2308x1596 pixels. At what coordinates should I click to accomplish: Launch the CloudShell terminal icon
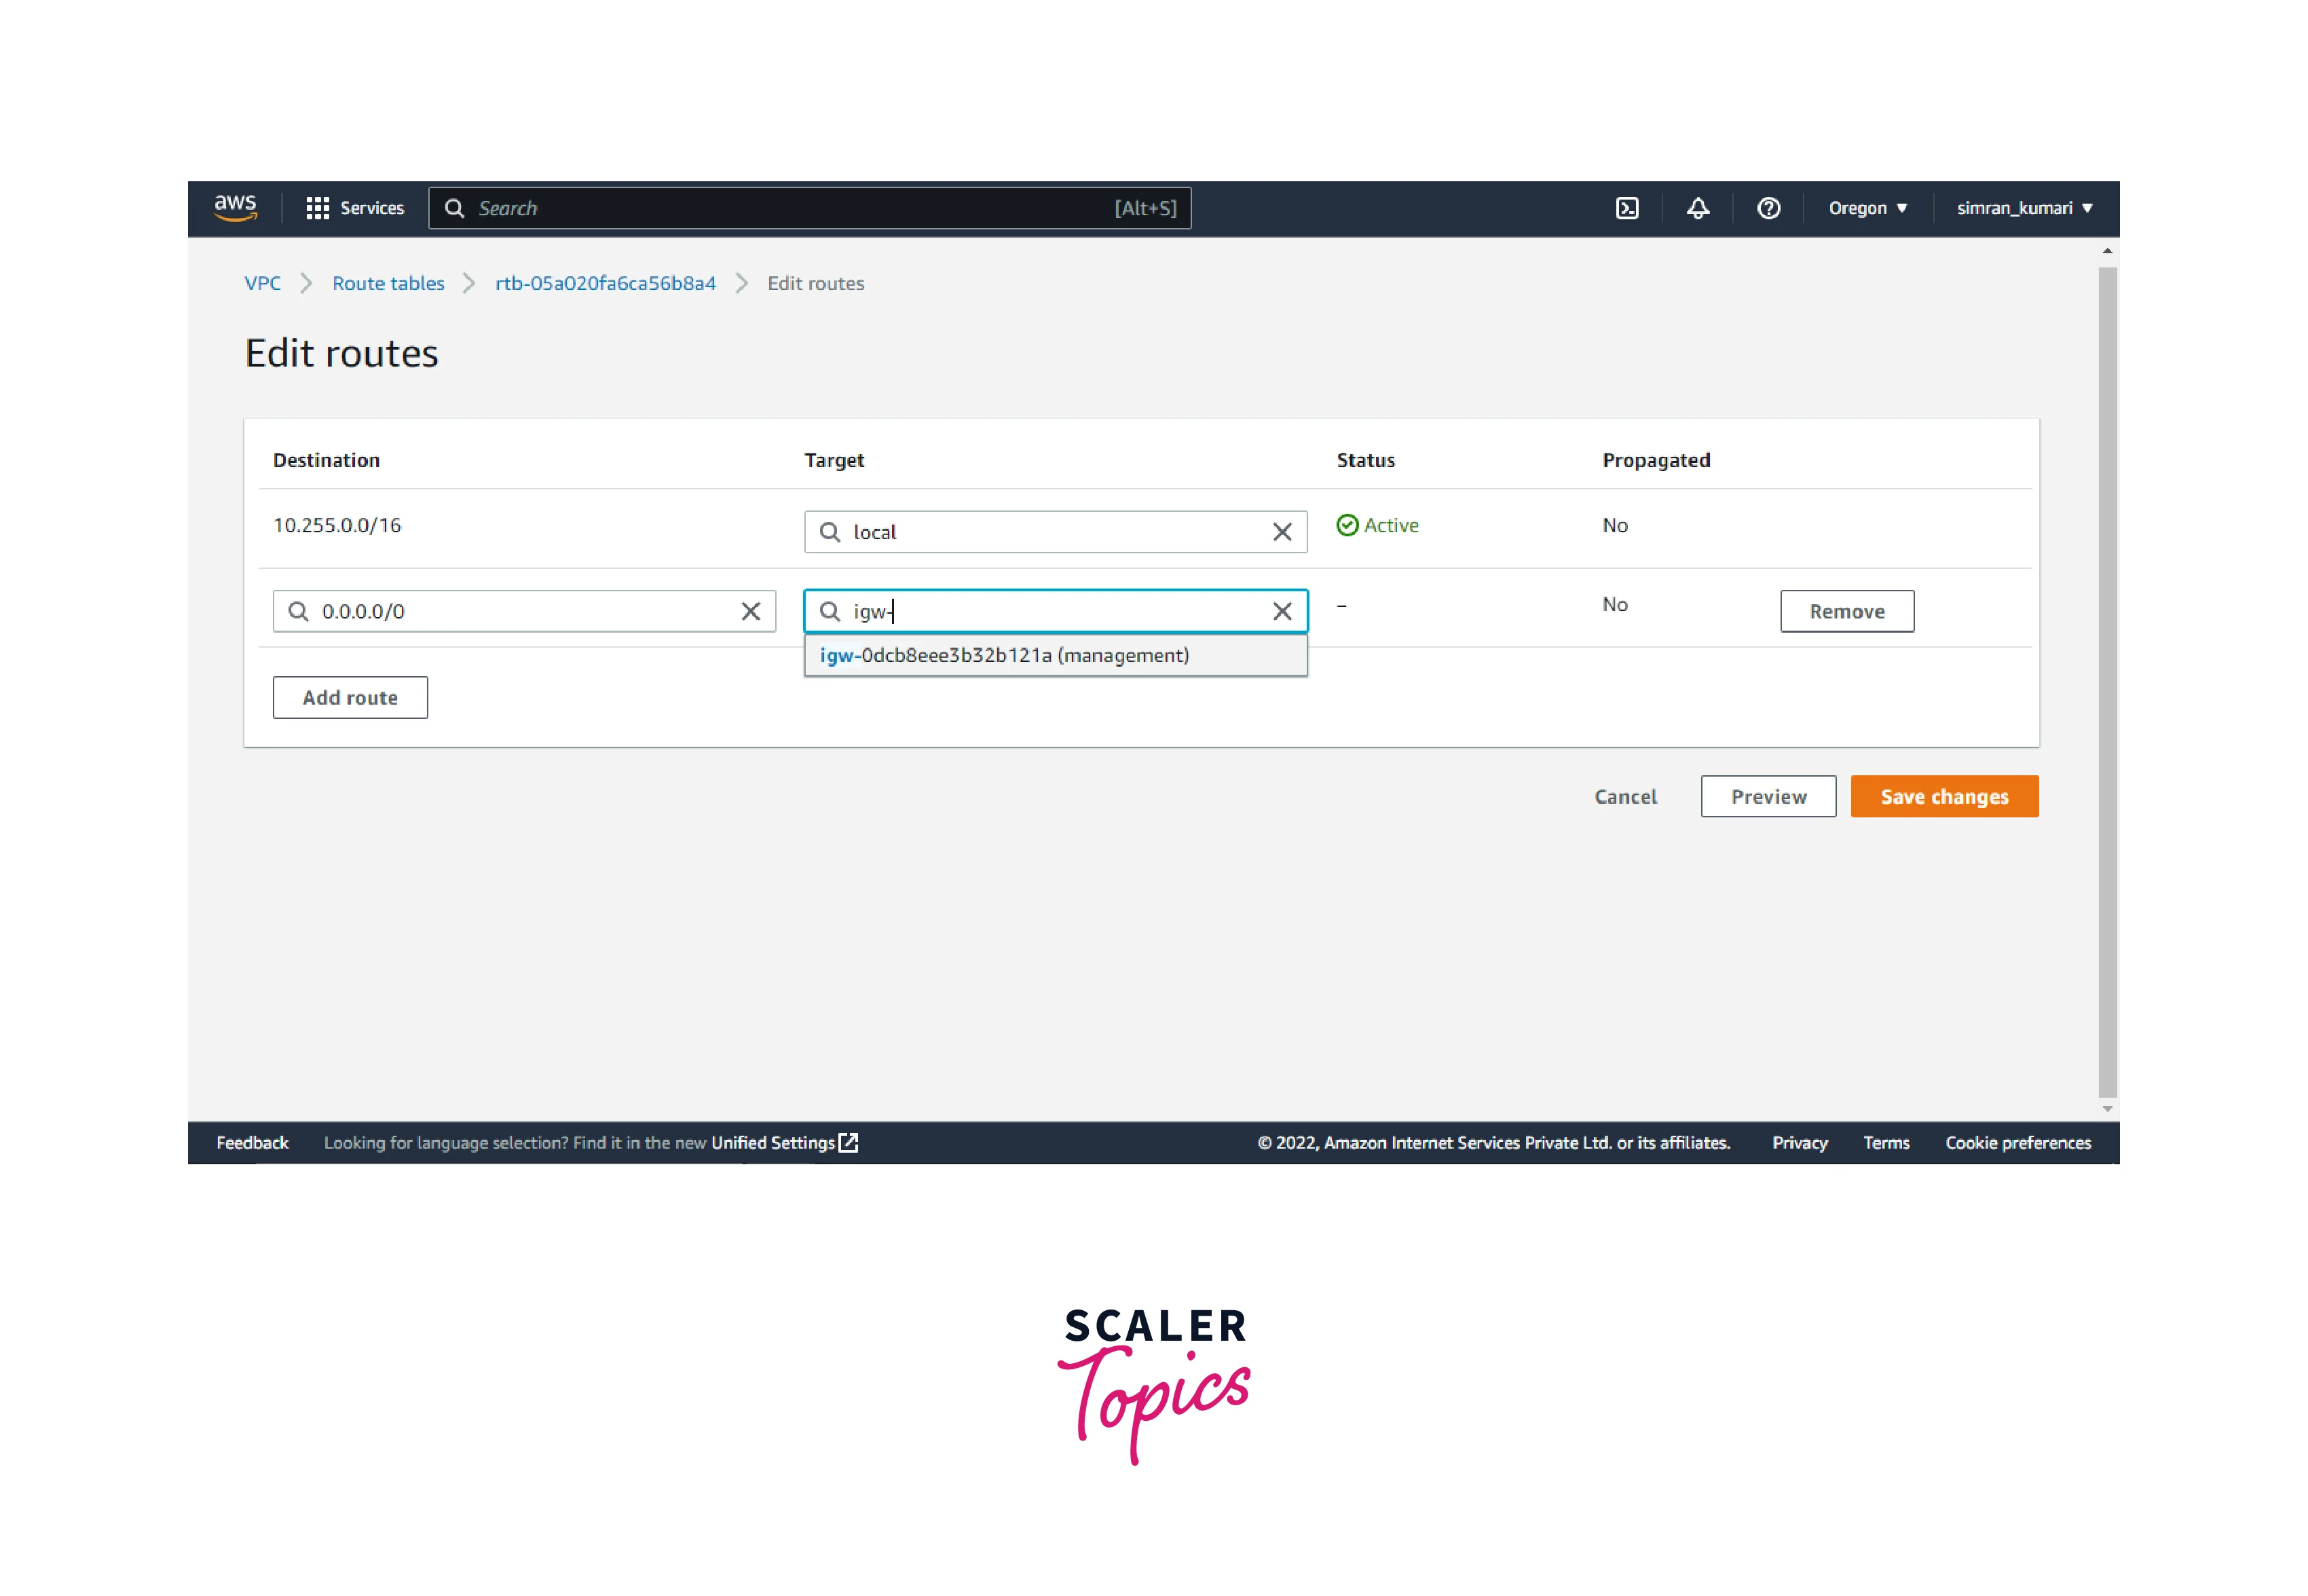tap(1627, 208)
